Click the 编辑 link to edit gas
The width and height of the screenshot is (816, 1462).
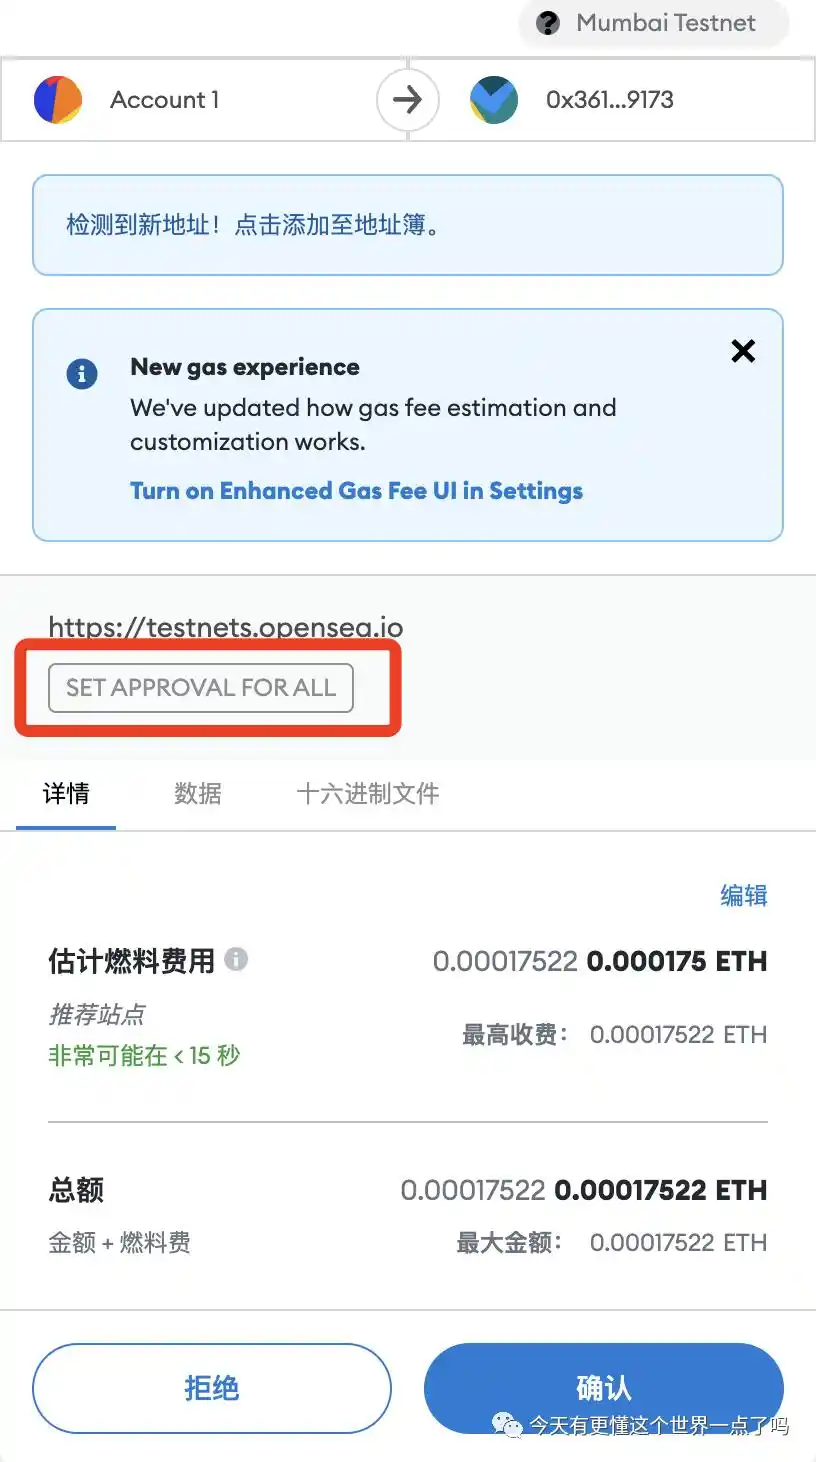[x=744, y=895]
